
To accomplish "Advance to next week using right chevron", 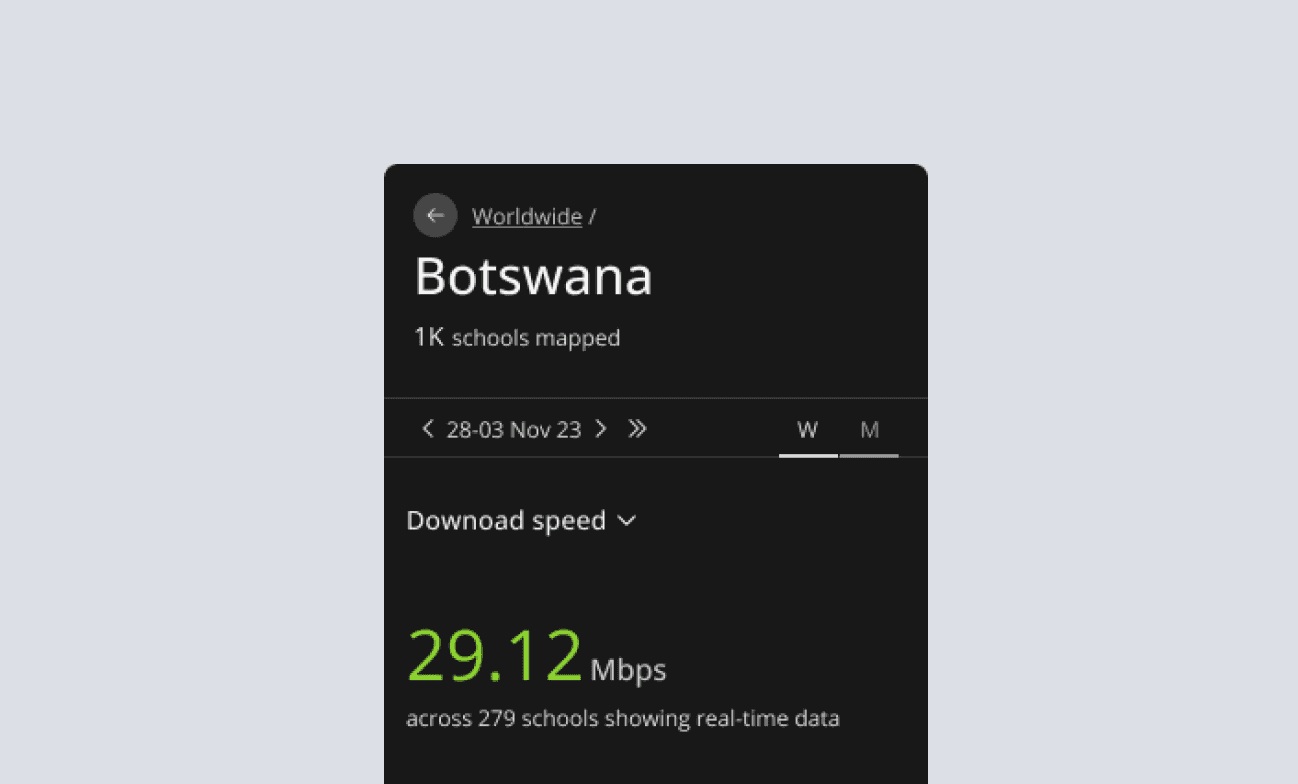I will coord(601,429).
